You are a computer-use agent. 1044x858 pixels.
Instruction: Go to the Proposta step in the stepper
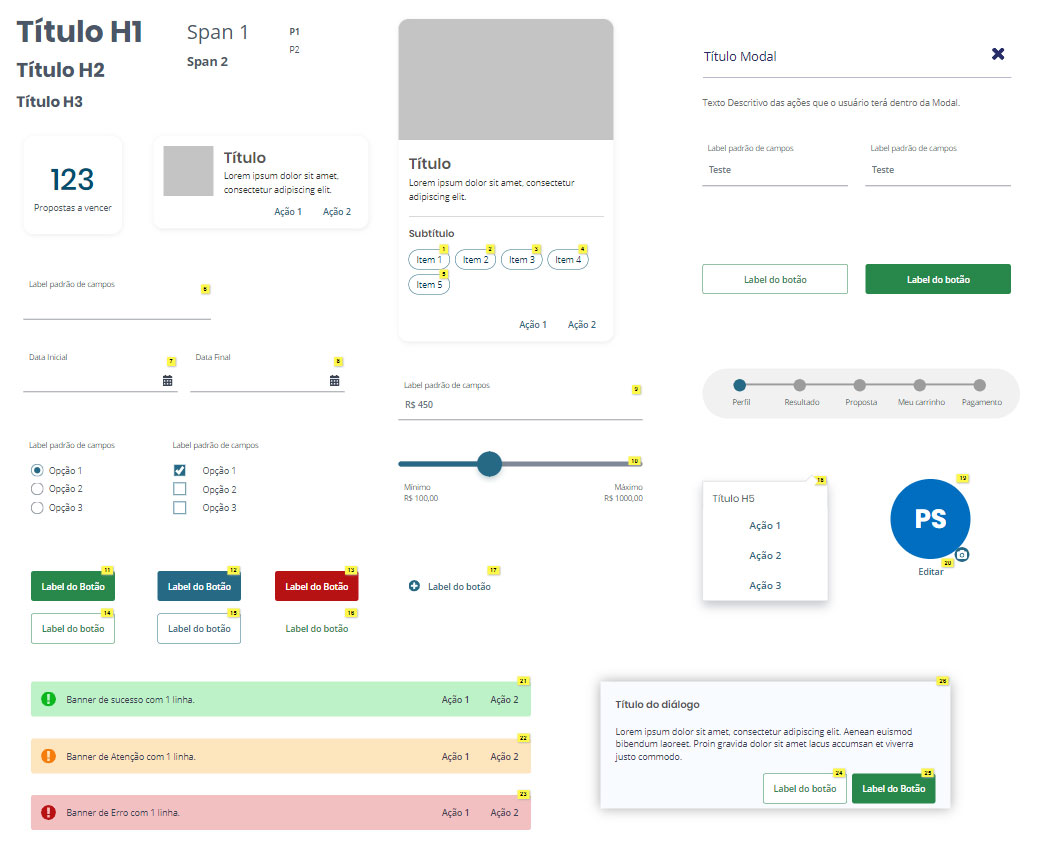point(860,385)
